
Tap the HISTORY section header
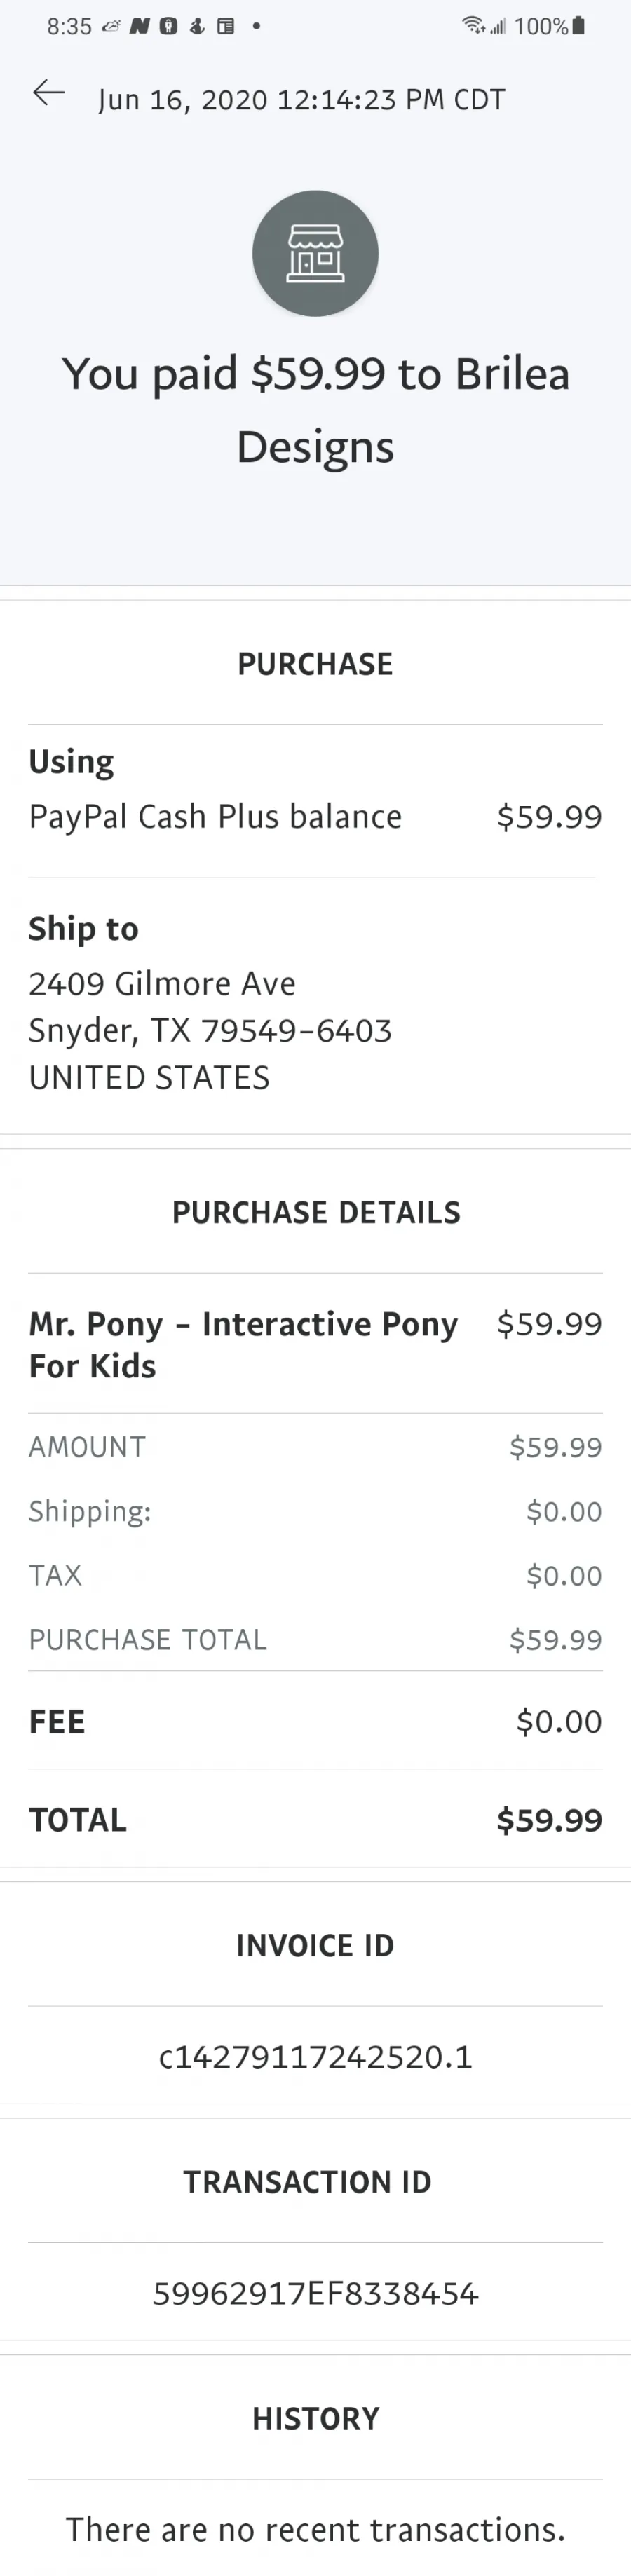pyautogui.click(x=315, y=2418)
